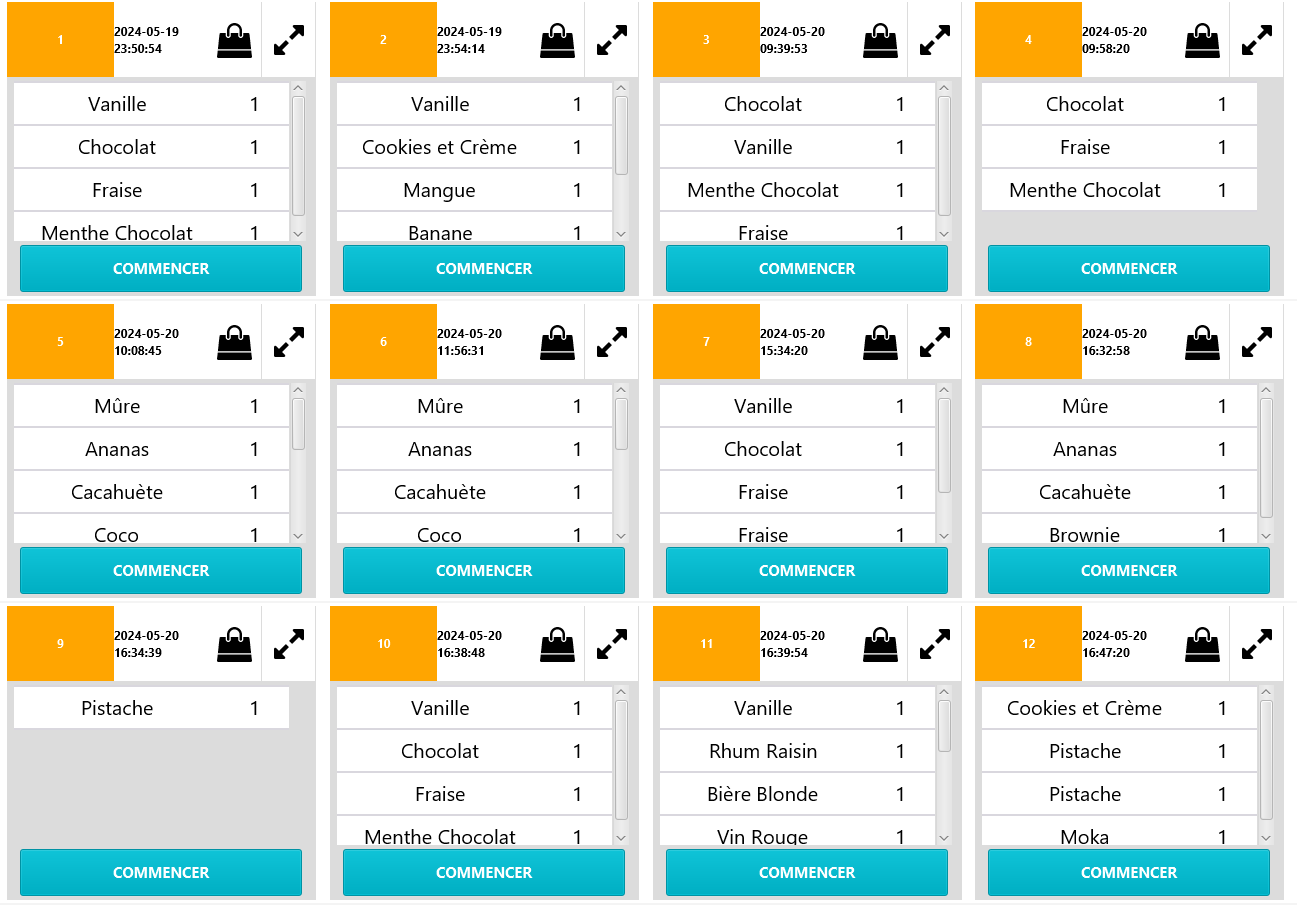Click the shopping bag icon on order 6
Image resolution: width=1297 pixels, height=905 pixels.
click(558, 342)
